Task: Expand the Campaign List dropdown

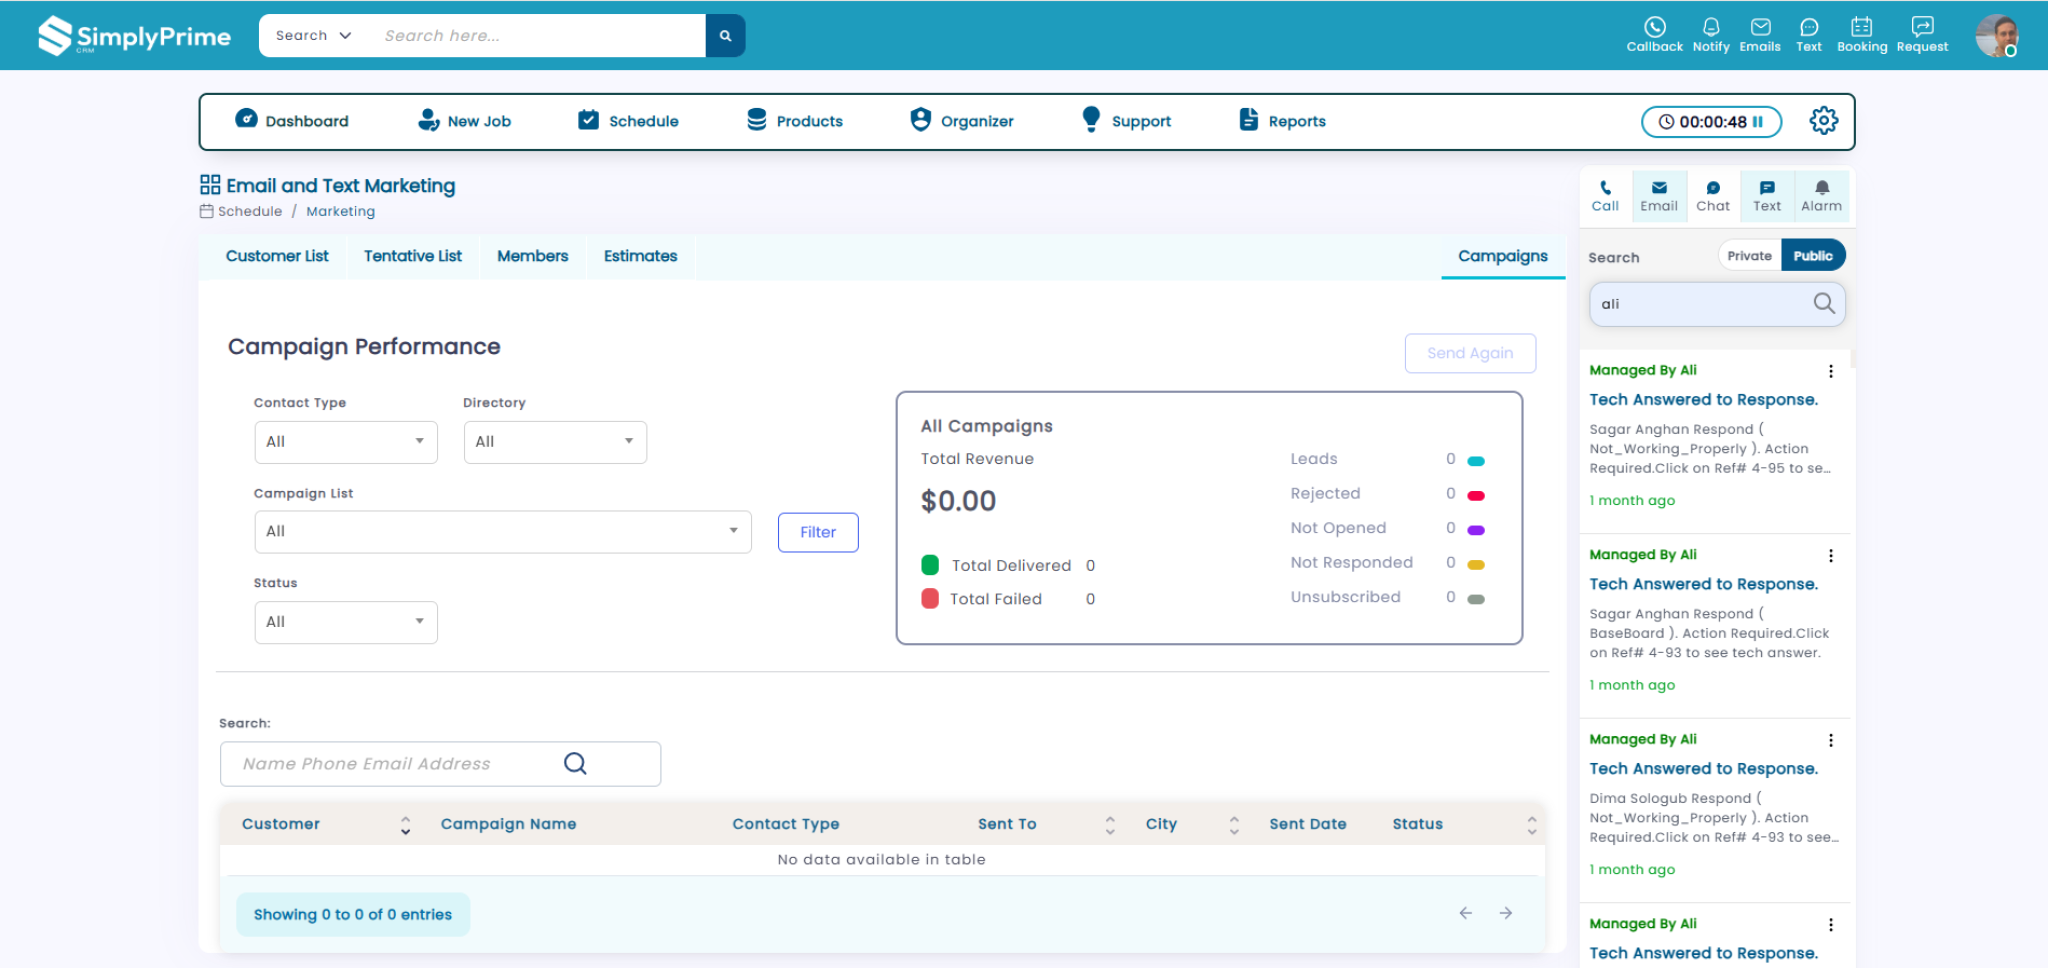Action: click(x=503, y=532)
